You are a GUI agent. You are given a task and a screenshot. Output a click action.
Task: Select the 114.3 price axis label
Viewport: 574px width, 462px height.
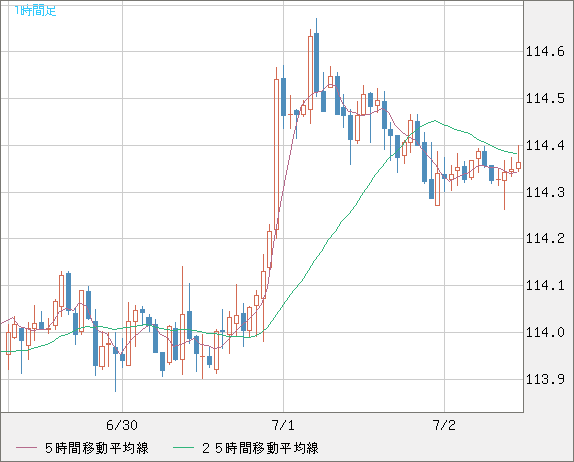545,192
